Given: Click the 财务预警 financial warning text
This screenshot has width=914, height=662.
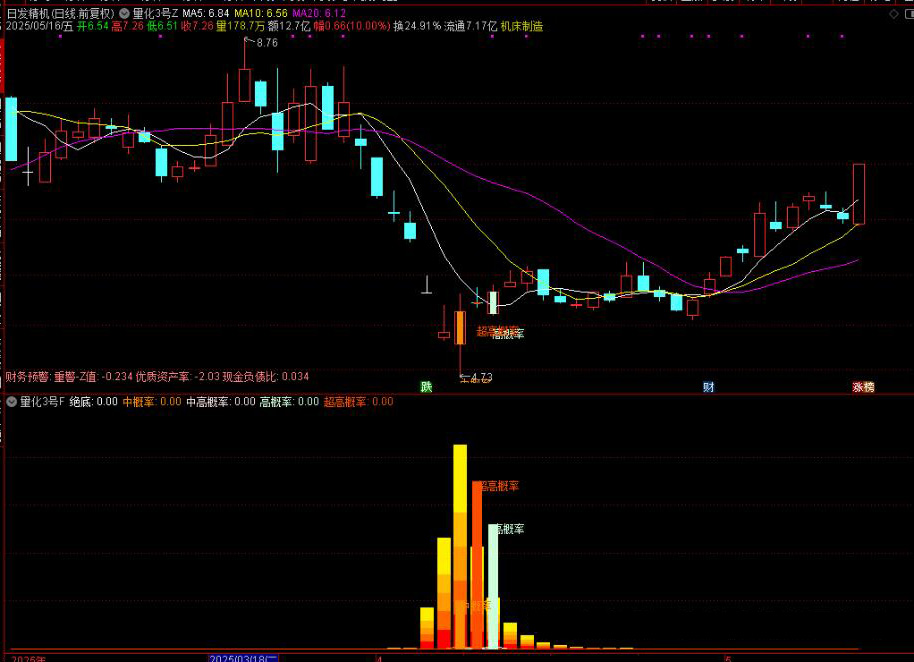Looking at the screenshot, I should [x=27, y=377].
